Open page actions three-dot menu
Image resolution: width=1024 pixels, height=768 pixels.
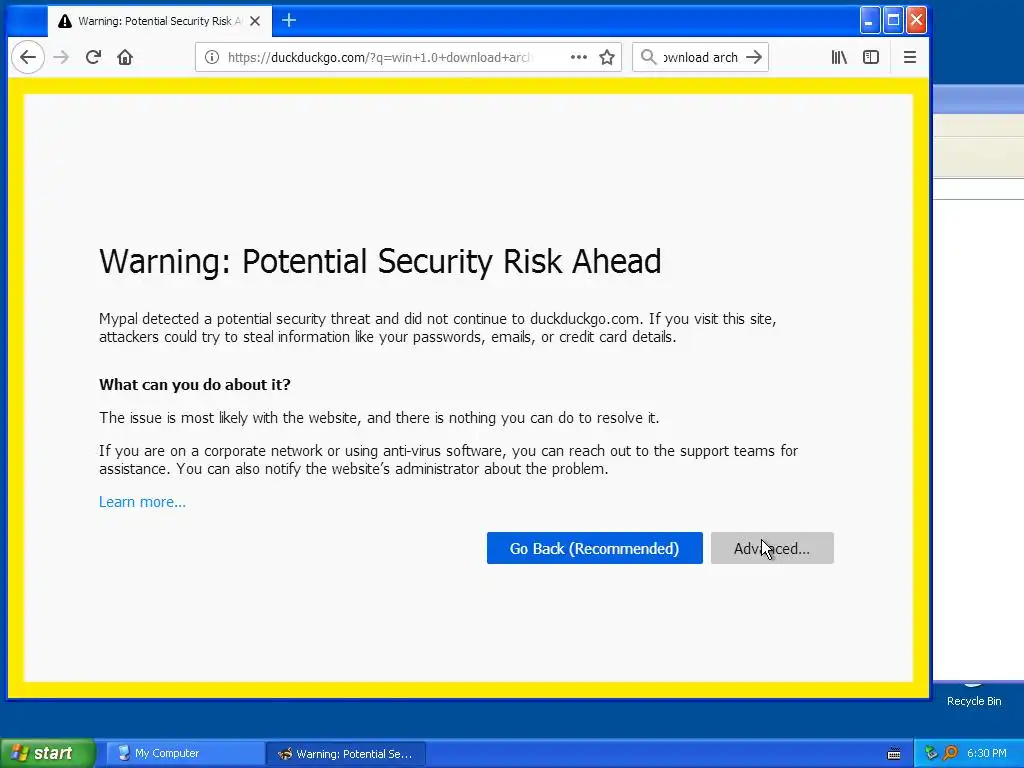578,57
